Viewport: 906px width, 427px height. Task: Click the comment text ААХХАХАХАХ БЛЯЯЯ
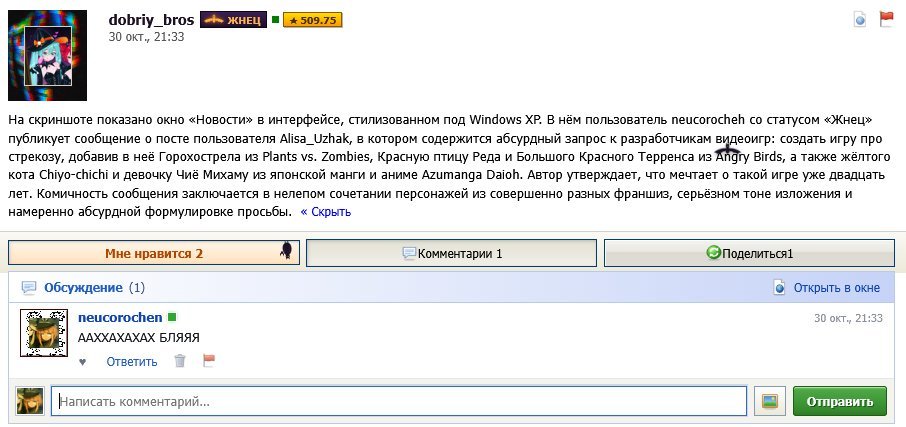coord(139,338)
